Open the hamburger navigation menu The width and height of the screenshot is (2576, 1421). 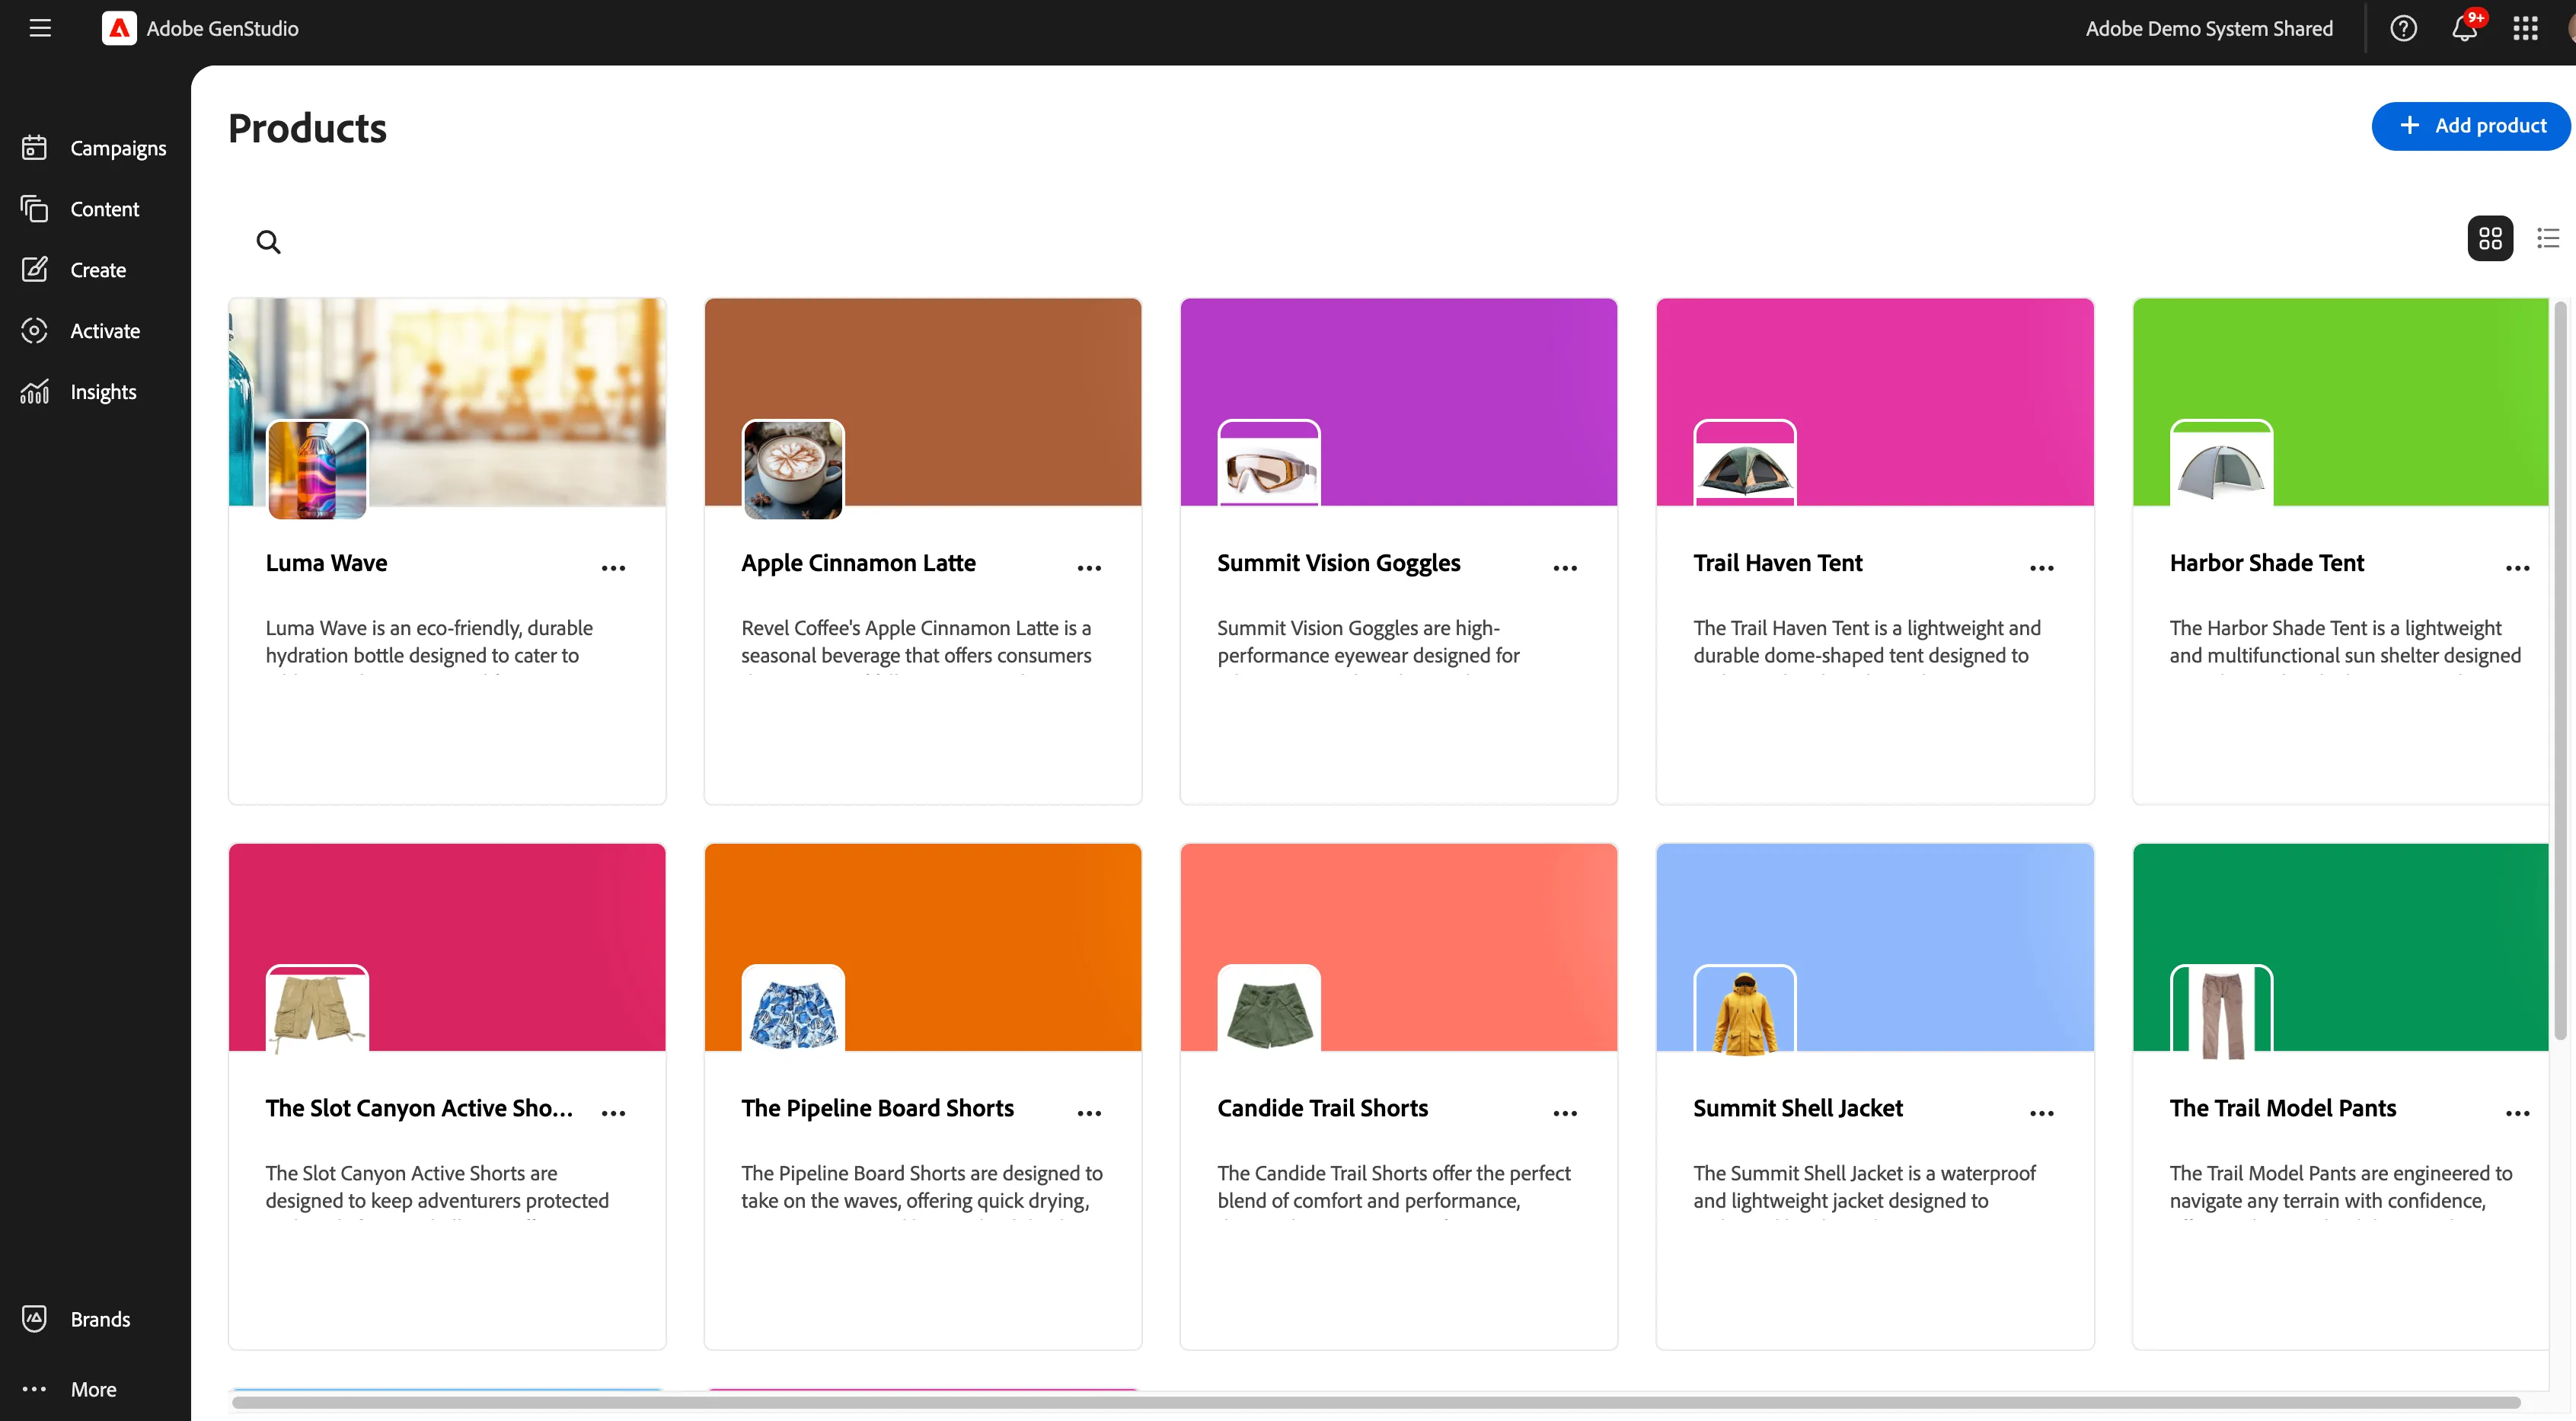point(40,28)
